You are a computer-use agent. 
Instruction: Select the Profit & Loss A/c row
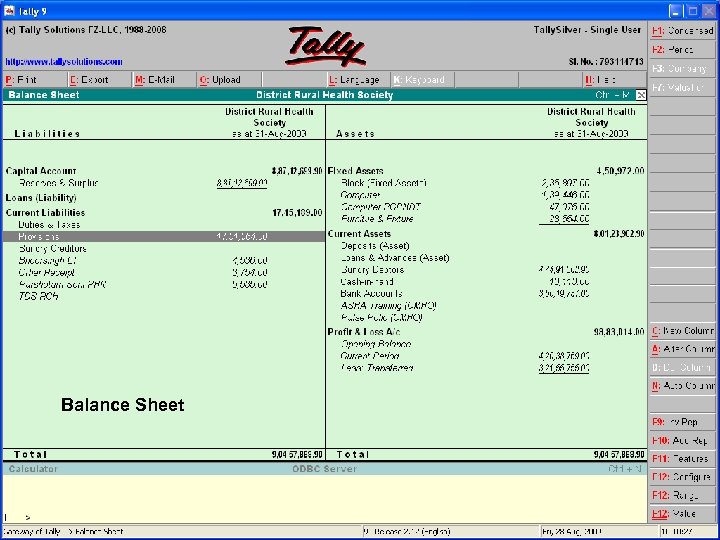point(486,332)
